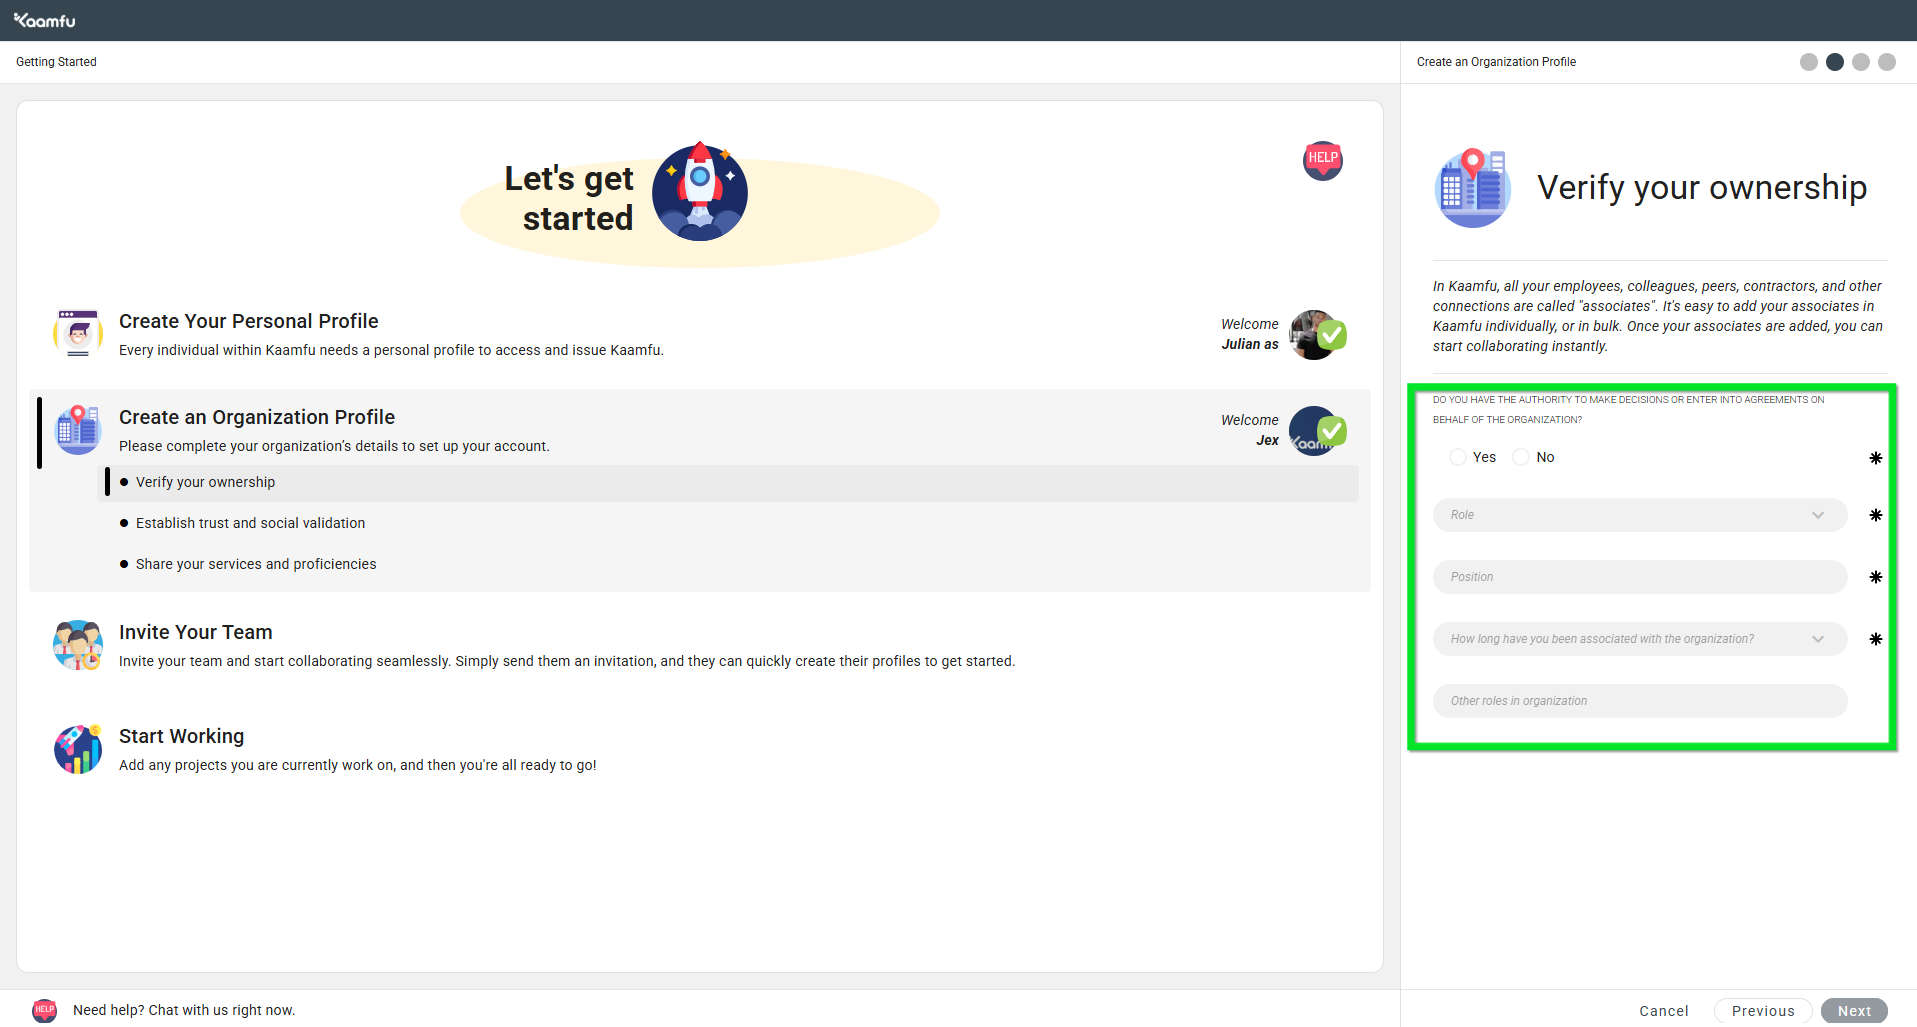The width and height of the screenshot is (1917, 1027).
Task: Click the rocket launch illustration
Action: (x=699, y=192)
